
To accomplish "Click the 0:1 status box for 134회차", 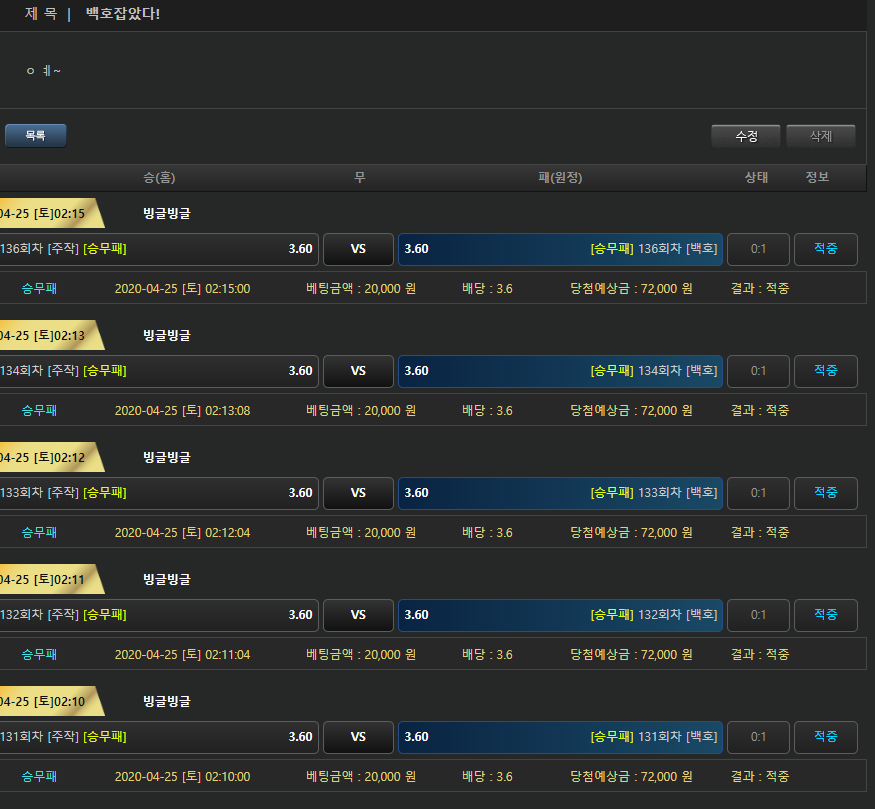I will click(x=758, y=371).
